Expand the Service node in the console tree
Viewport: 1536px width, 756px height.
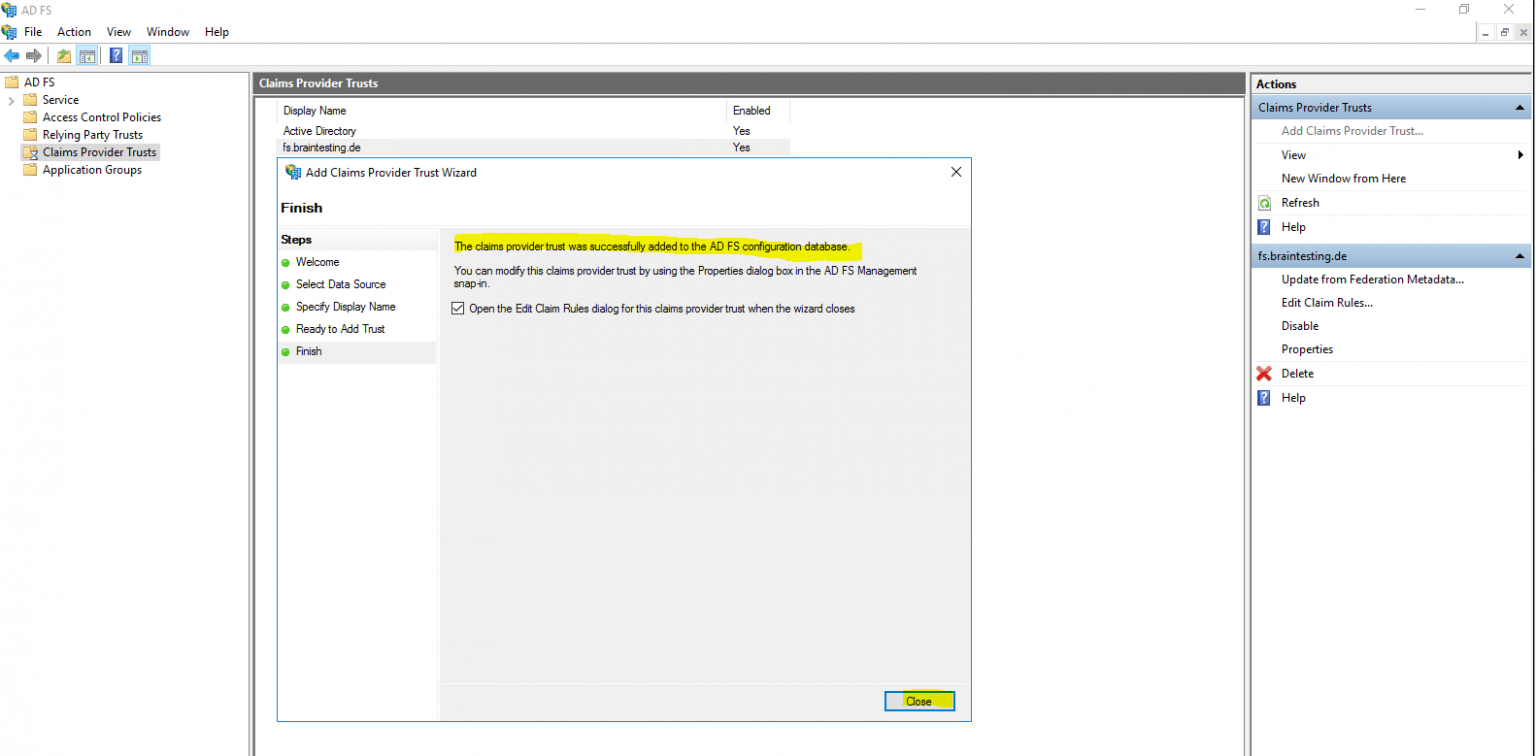(9, 99)
